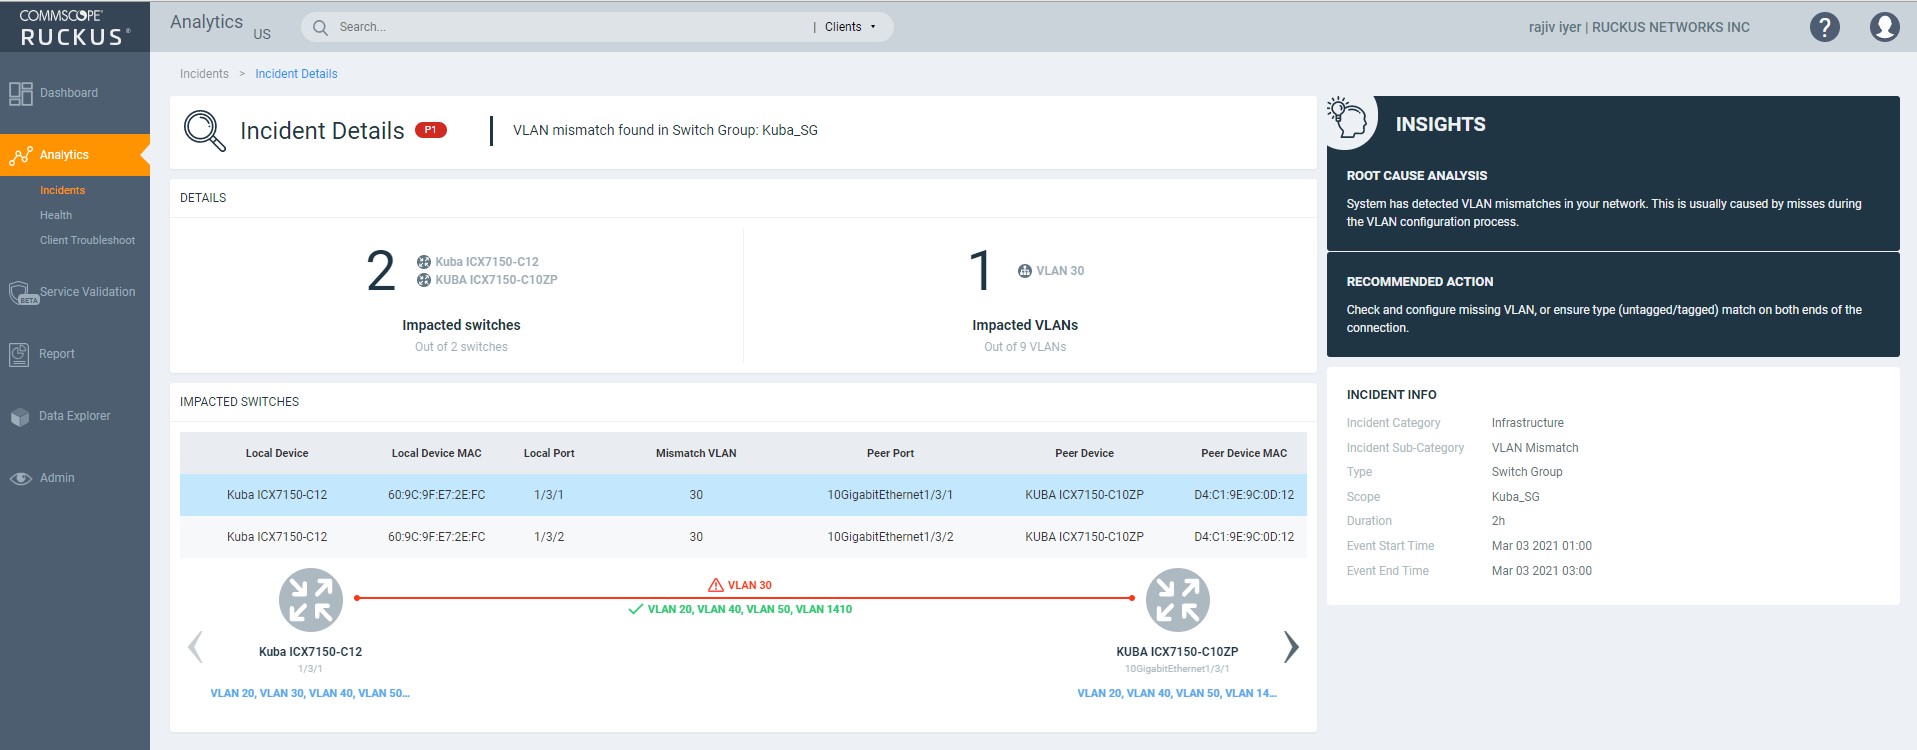The width and height of the screenshot is (1917, 750).
Task: Sort by Local Device column header
Action: coord(277,453)
